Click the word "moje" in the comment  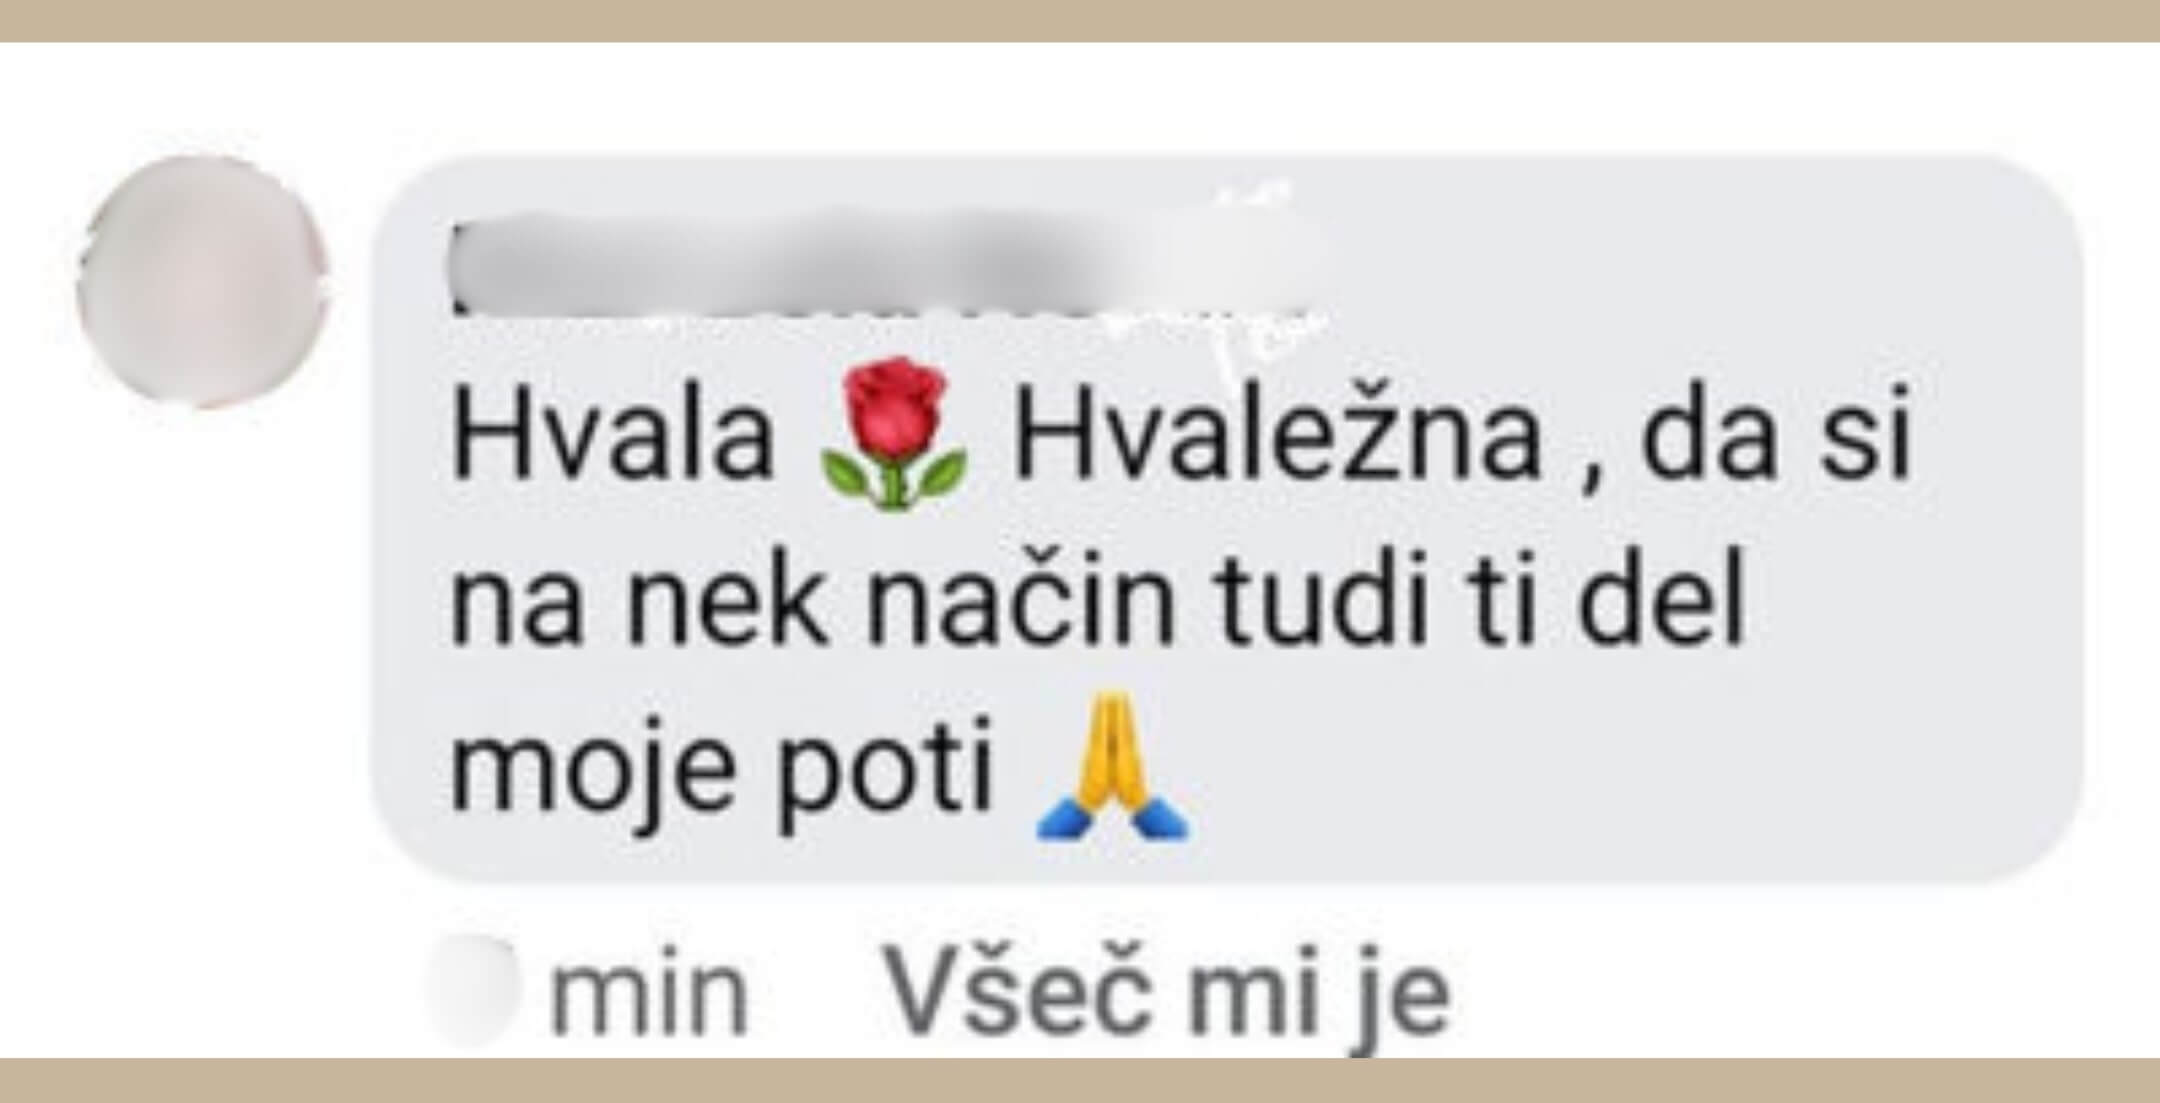[x=588, y=768]
